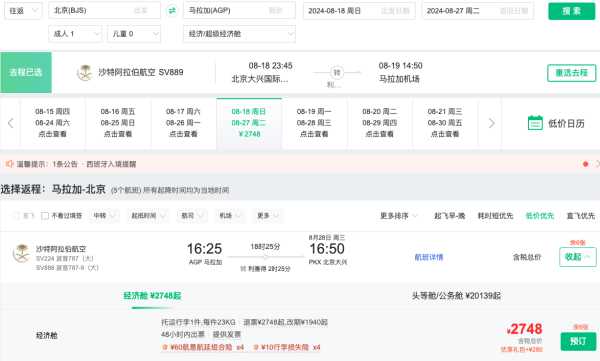Show next dates with right arrow
The image size is (600, 361).
click(491, 123)
